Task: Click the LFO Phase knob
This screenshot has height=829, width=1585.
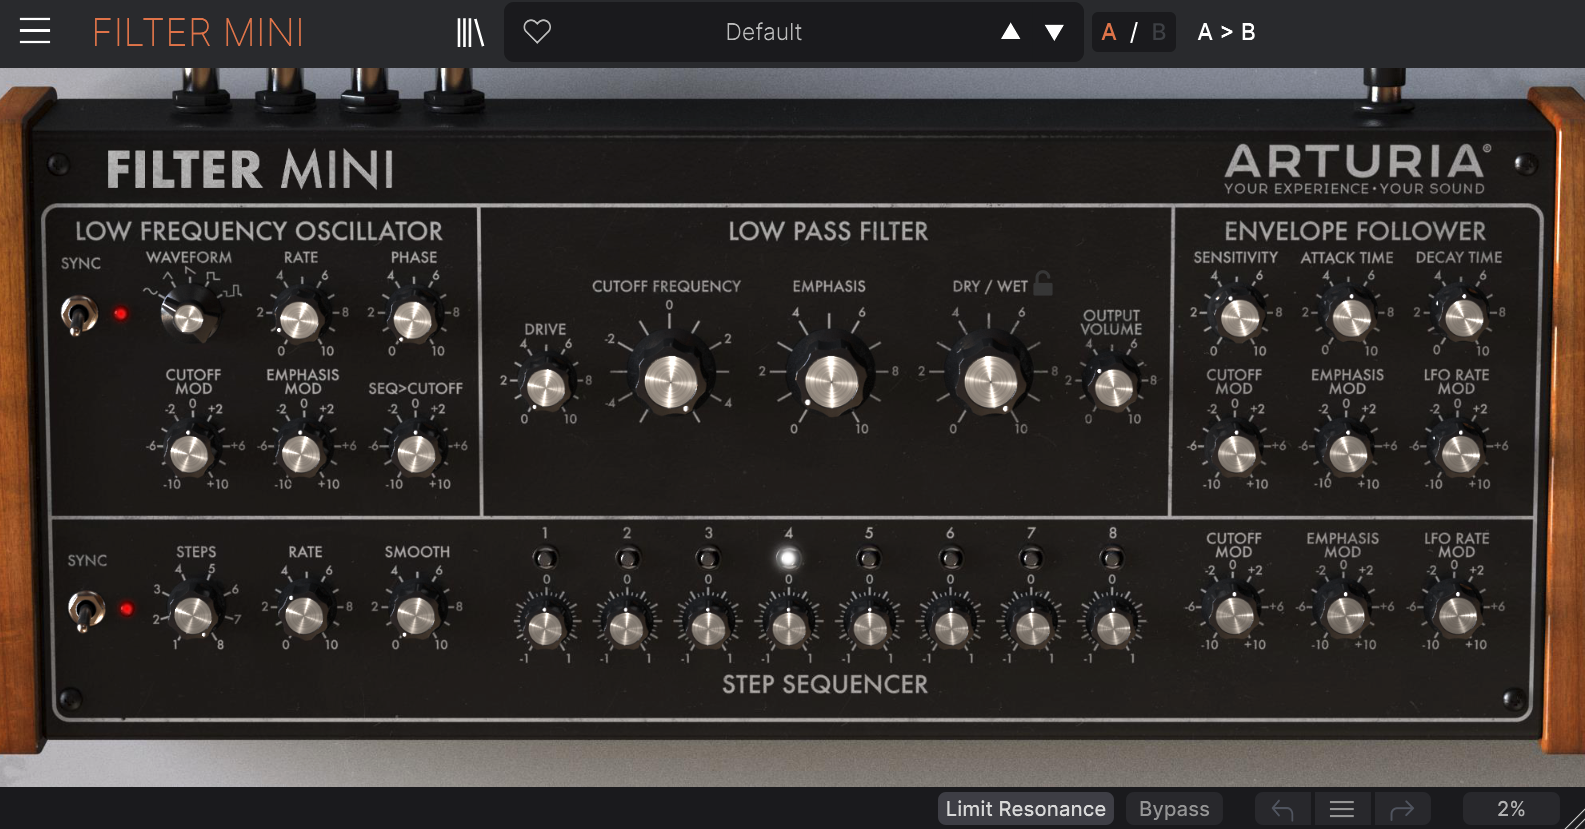Action: pos(412,319)
